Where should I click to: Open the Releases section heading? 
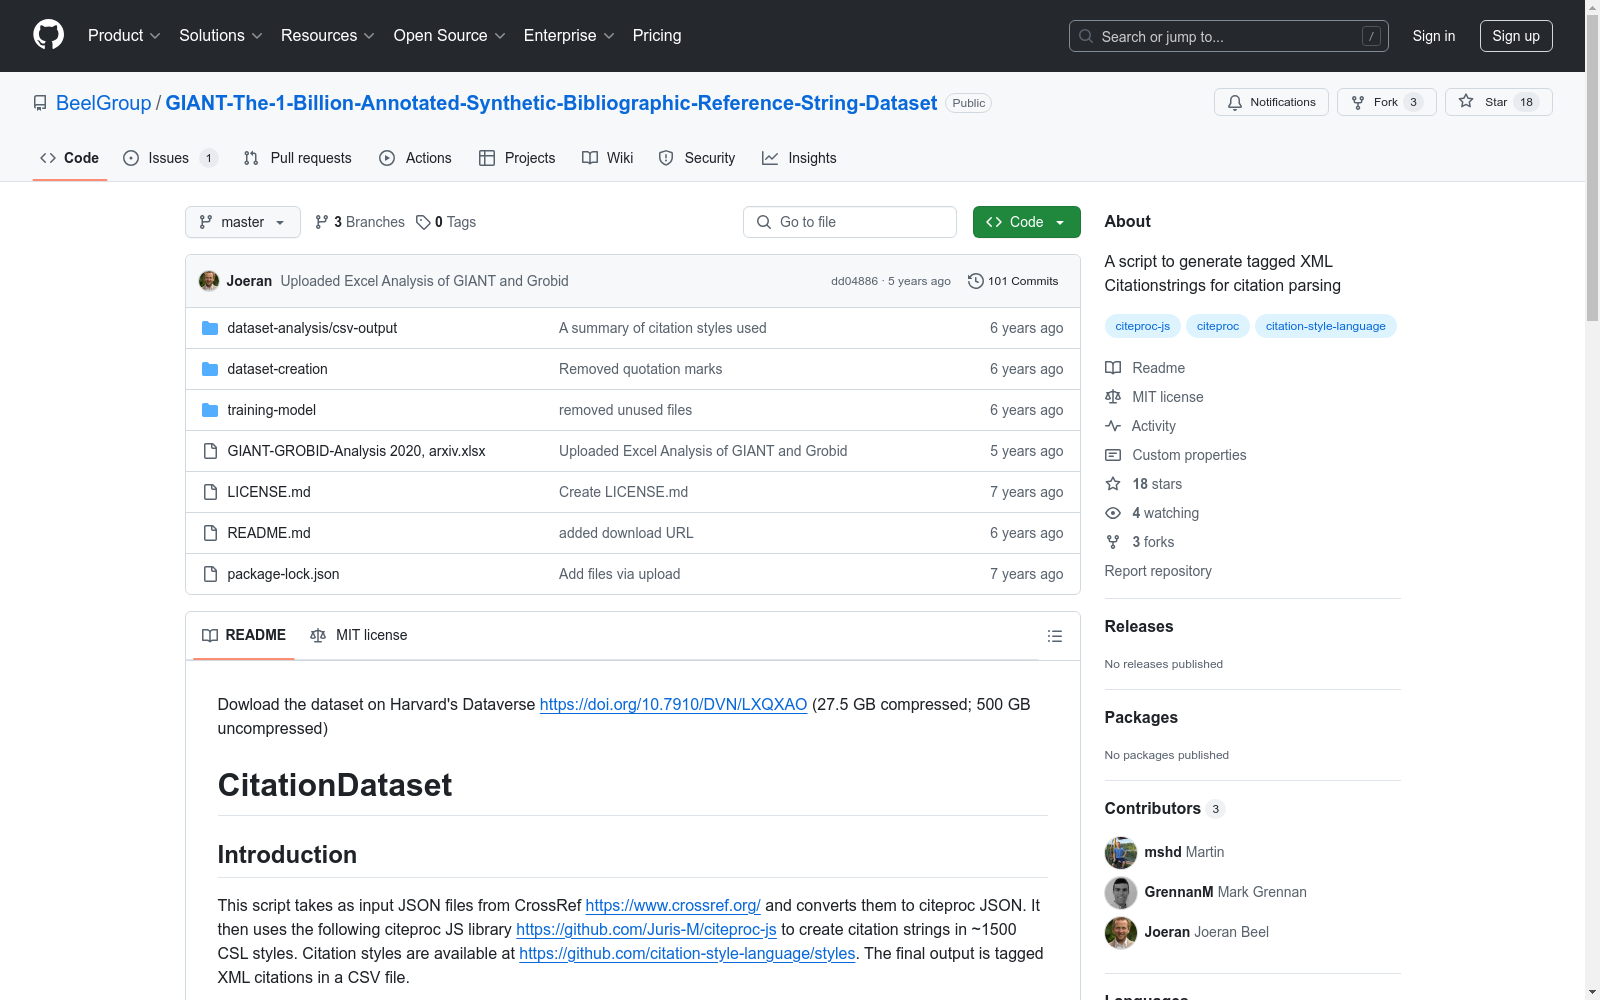[x=1139, y=627]
